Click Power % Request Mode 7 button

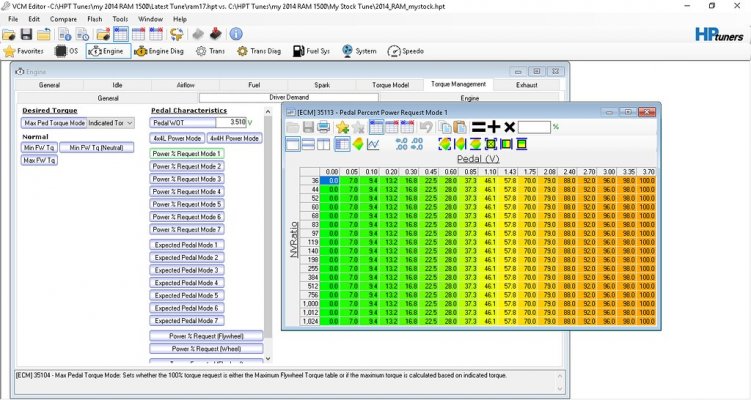coord(187,229)
